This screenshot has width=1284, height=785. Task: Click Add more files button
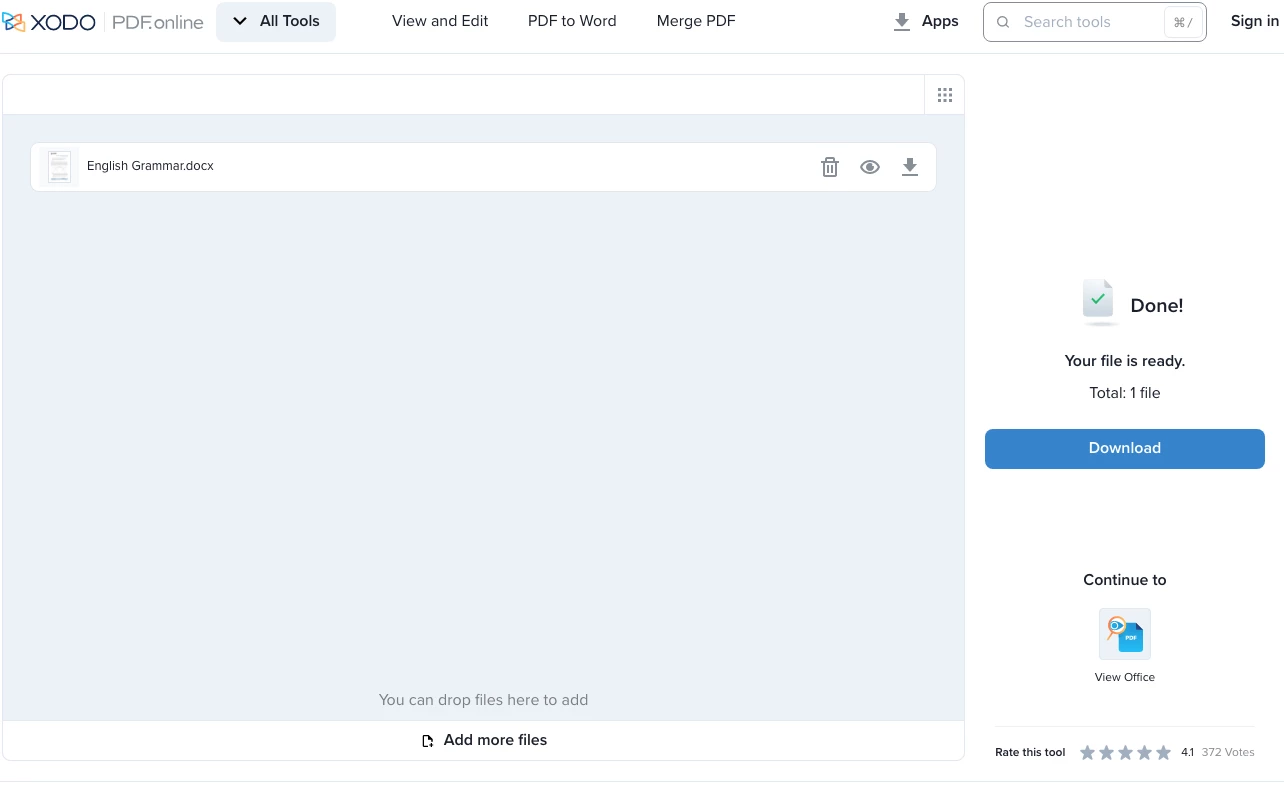tap(484, 741)
